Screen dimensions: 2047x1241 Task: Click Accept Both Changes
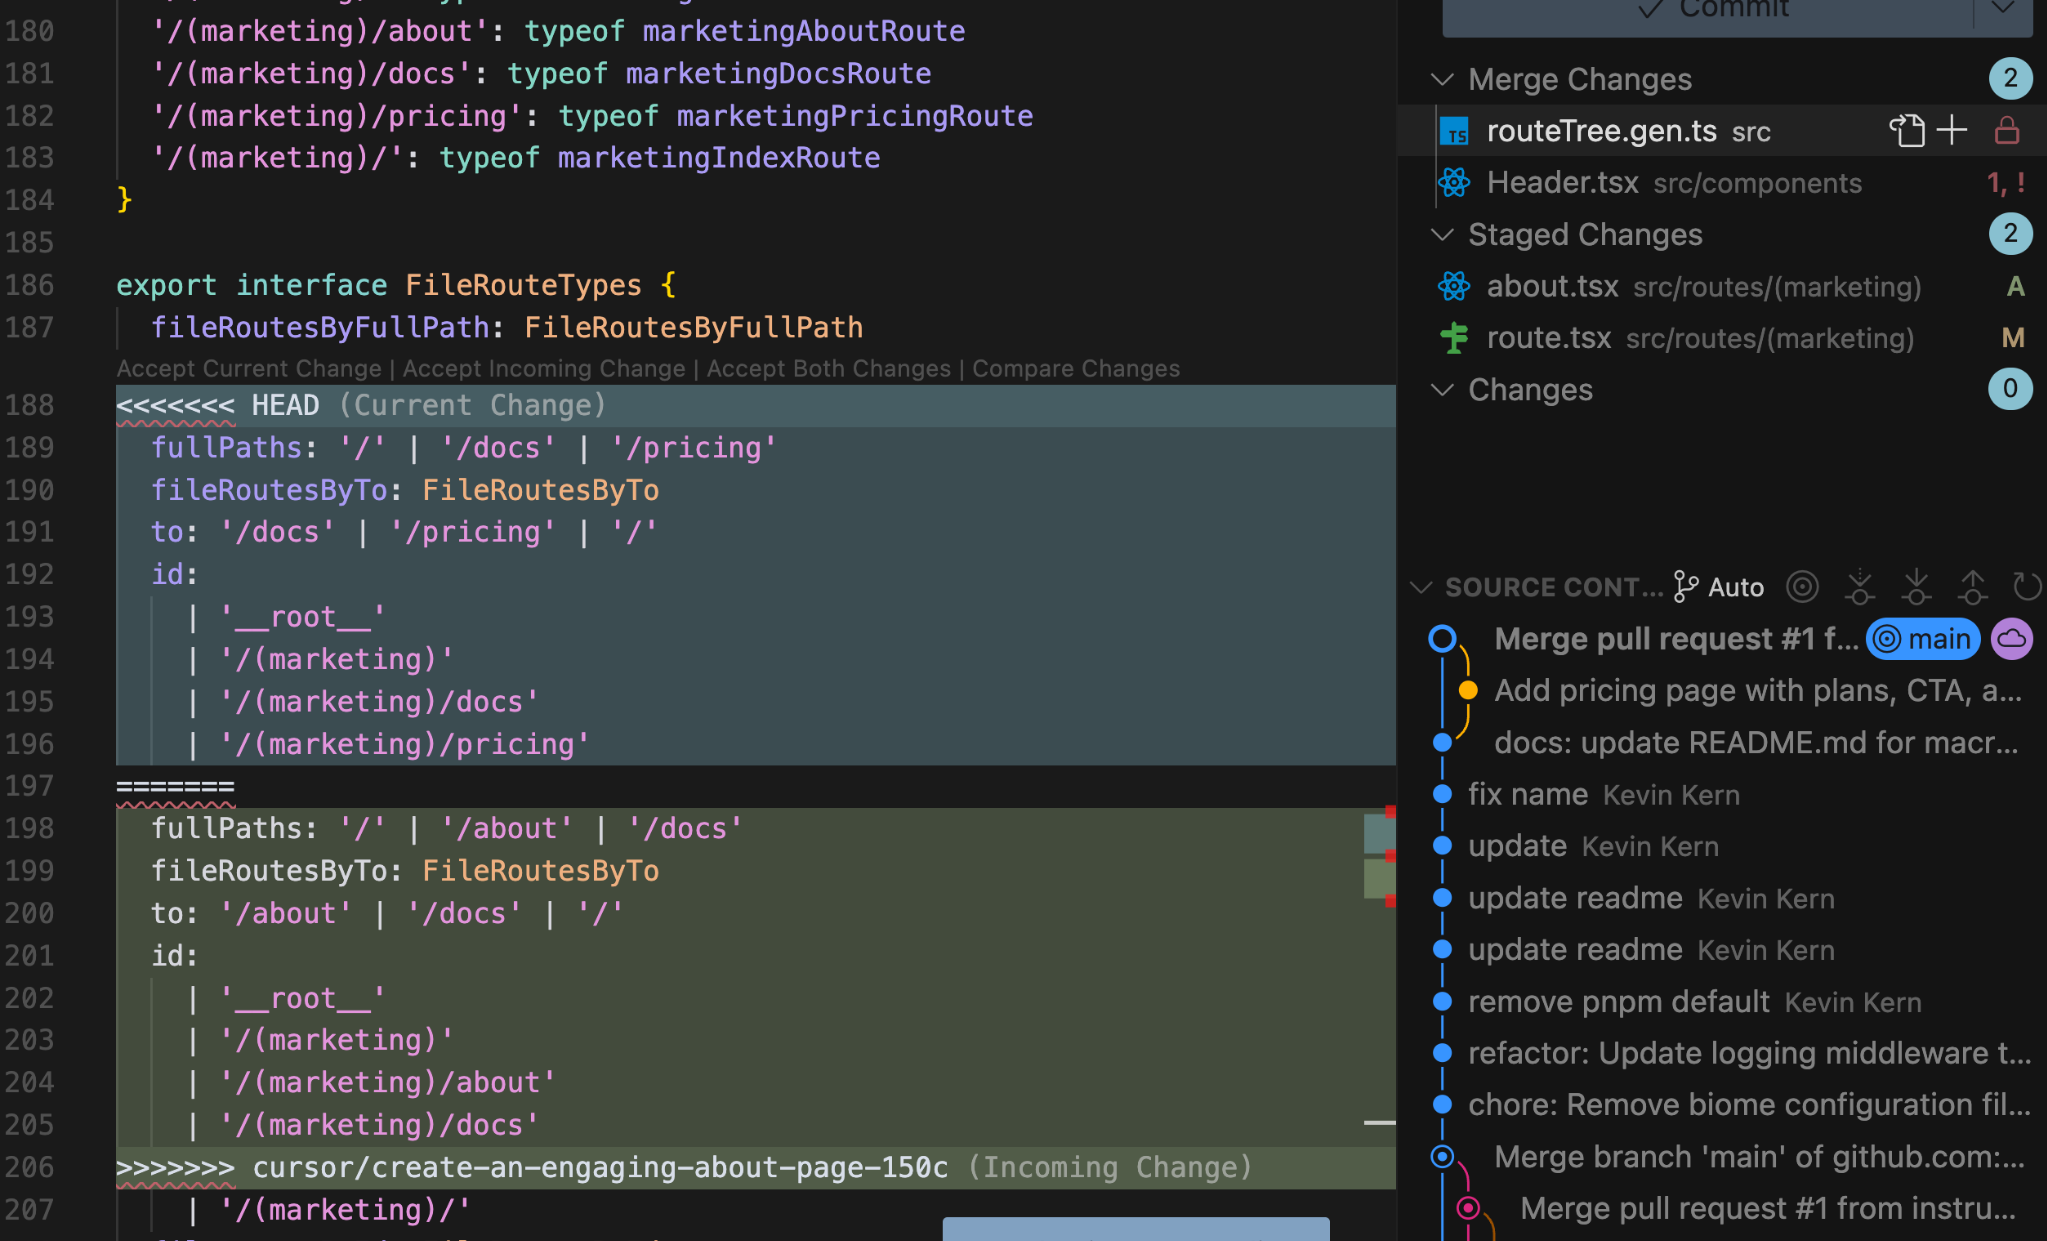829,369
